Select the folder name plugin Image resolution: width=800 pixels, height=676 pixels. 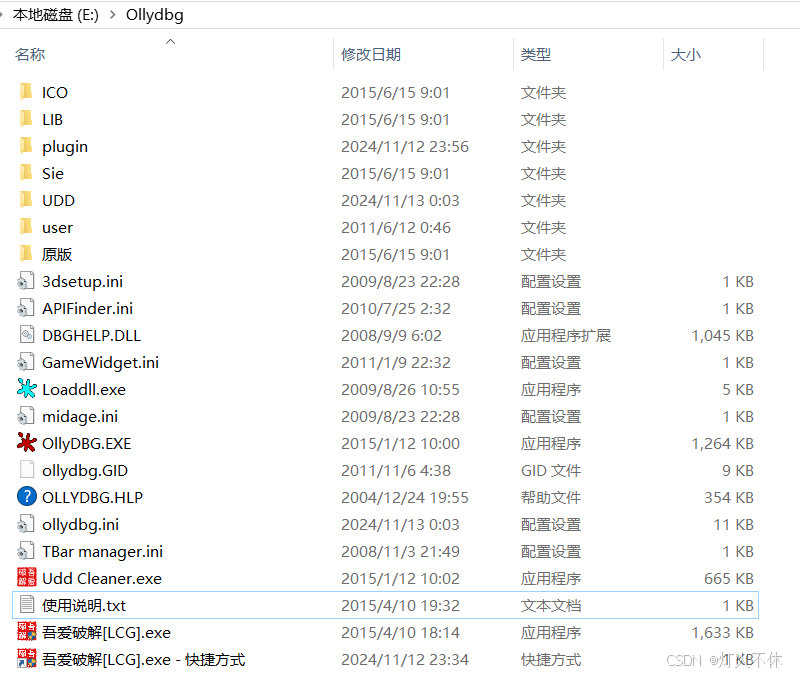pos(65,147)
